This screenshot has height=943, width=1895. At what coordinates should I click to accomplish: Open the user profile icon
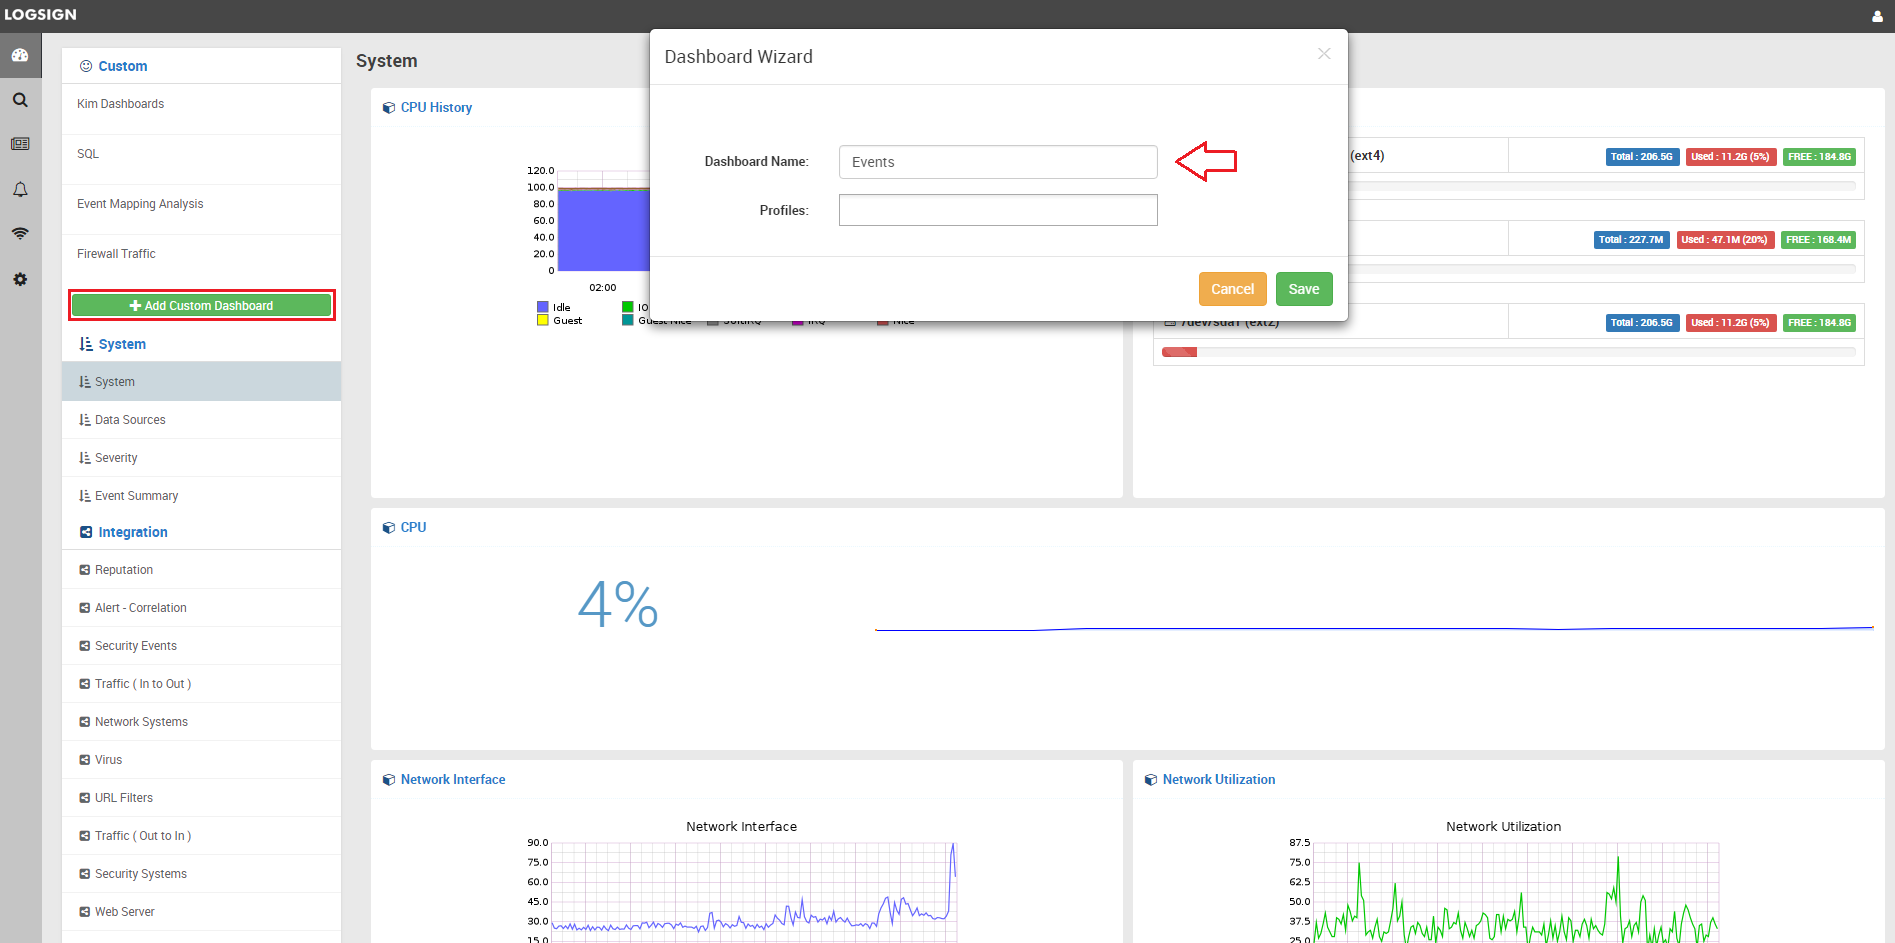click(x=1877, y=15)
